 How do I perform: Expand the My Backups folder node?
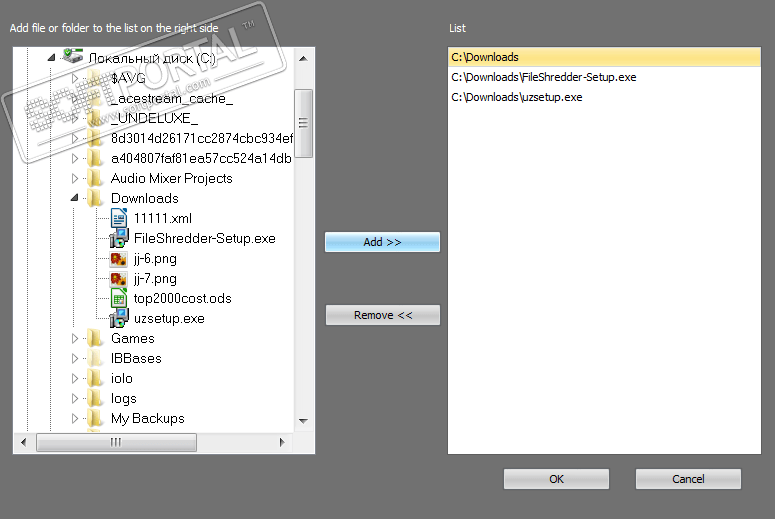pyautogui.click(x=75, y=418)
